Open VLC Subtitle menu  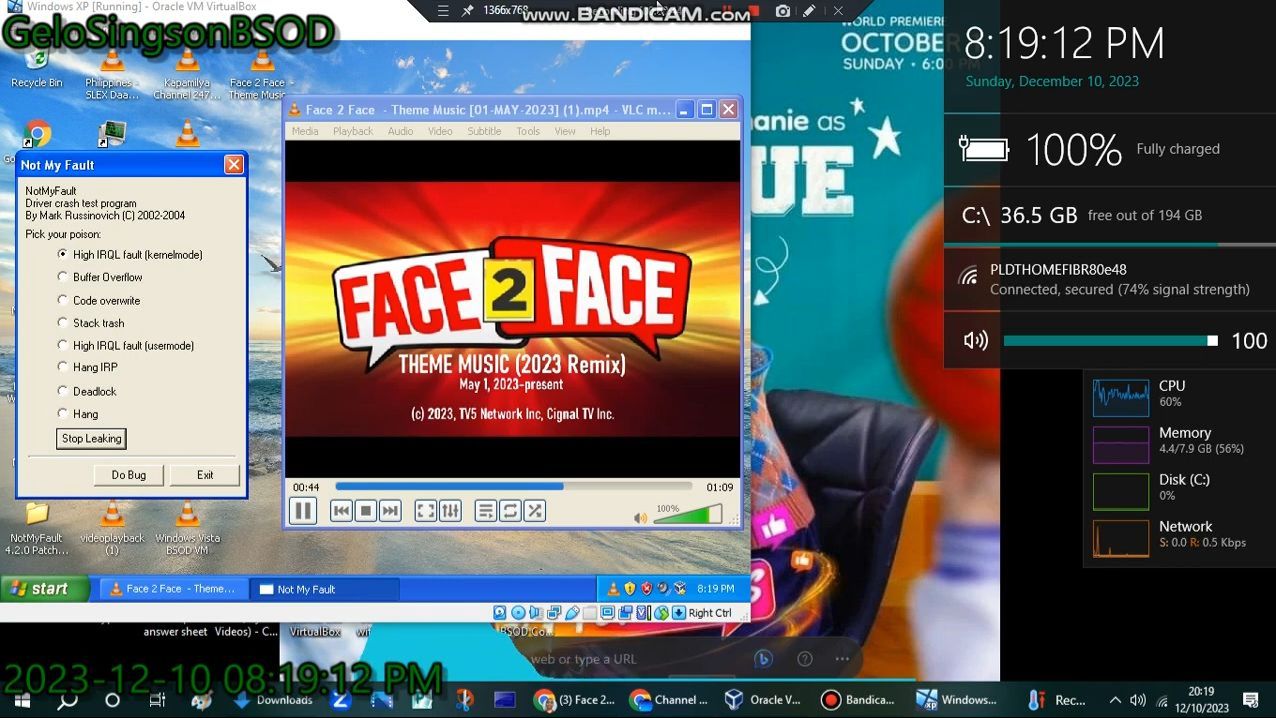click(485, 131)
